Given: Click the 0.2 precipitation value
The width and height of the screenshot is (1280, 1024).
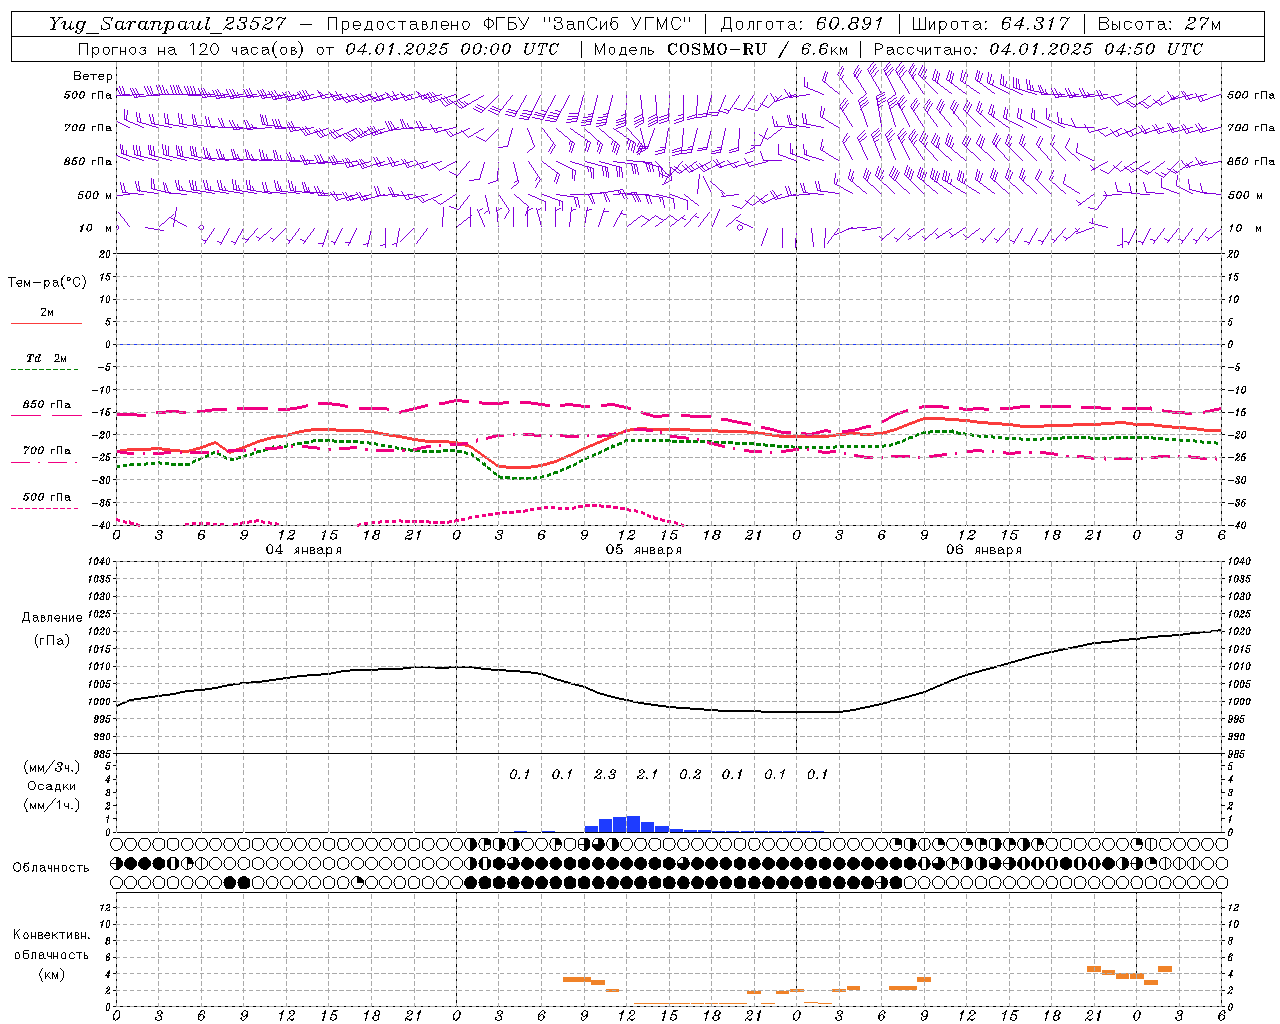Looking at the screenshot, I should pyautogui.click(x=690, y=774).
